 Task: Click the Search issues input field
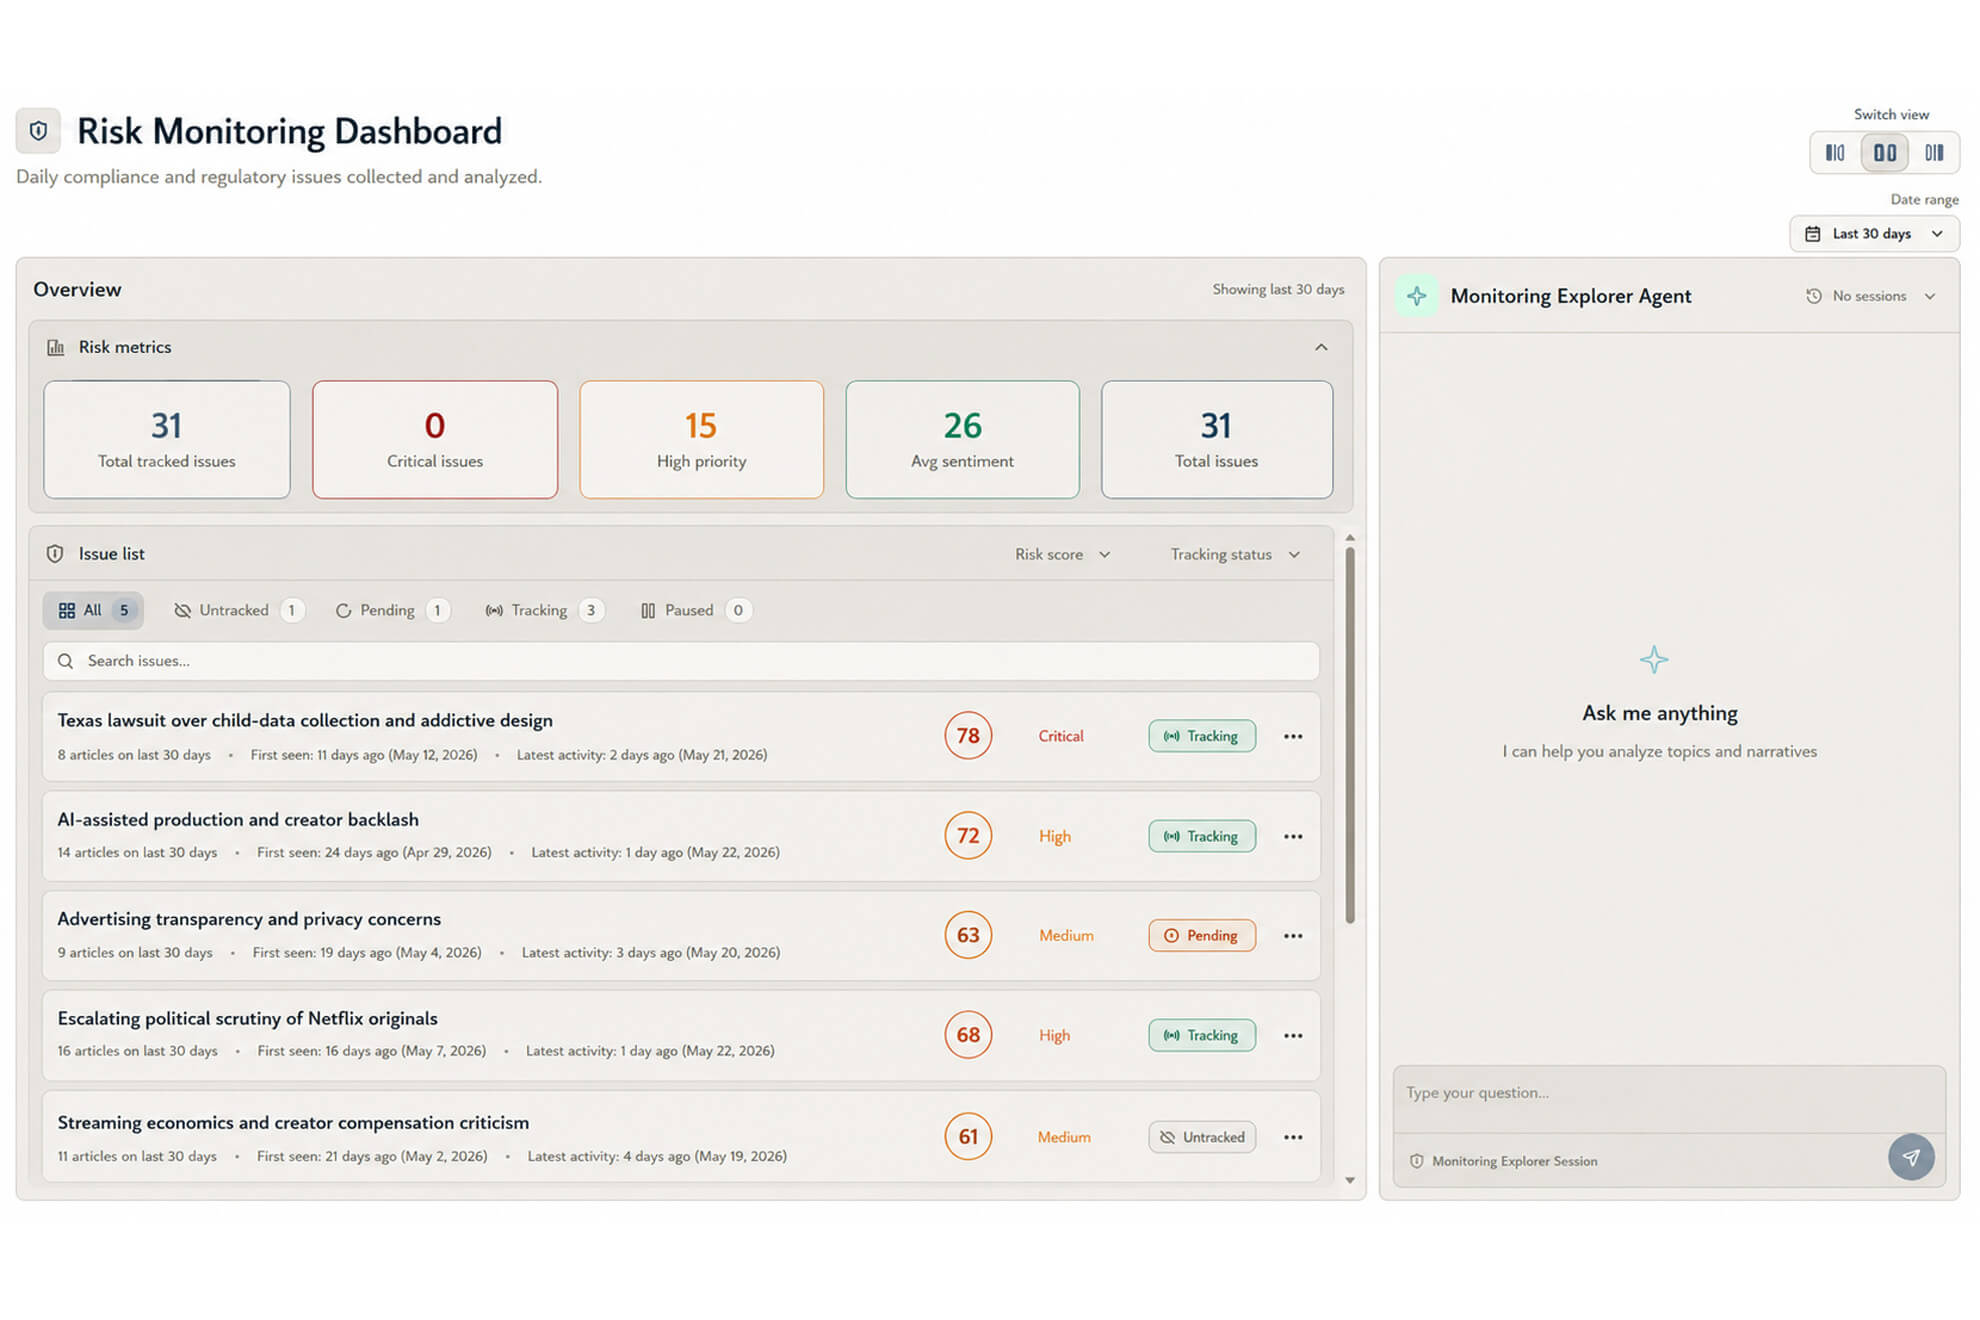tap(681, 661)
